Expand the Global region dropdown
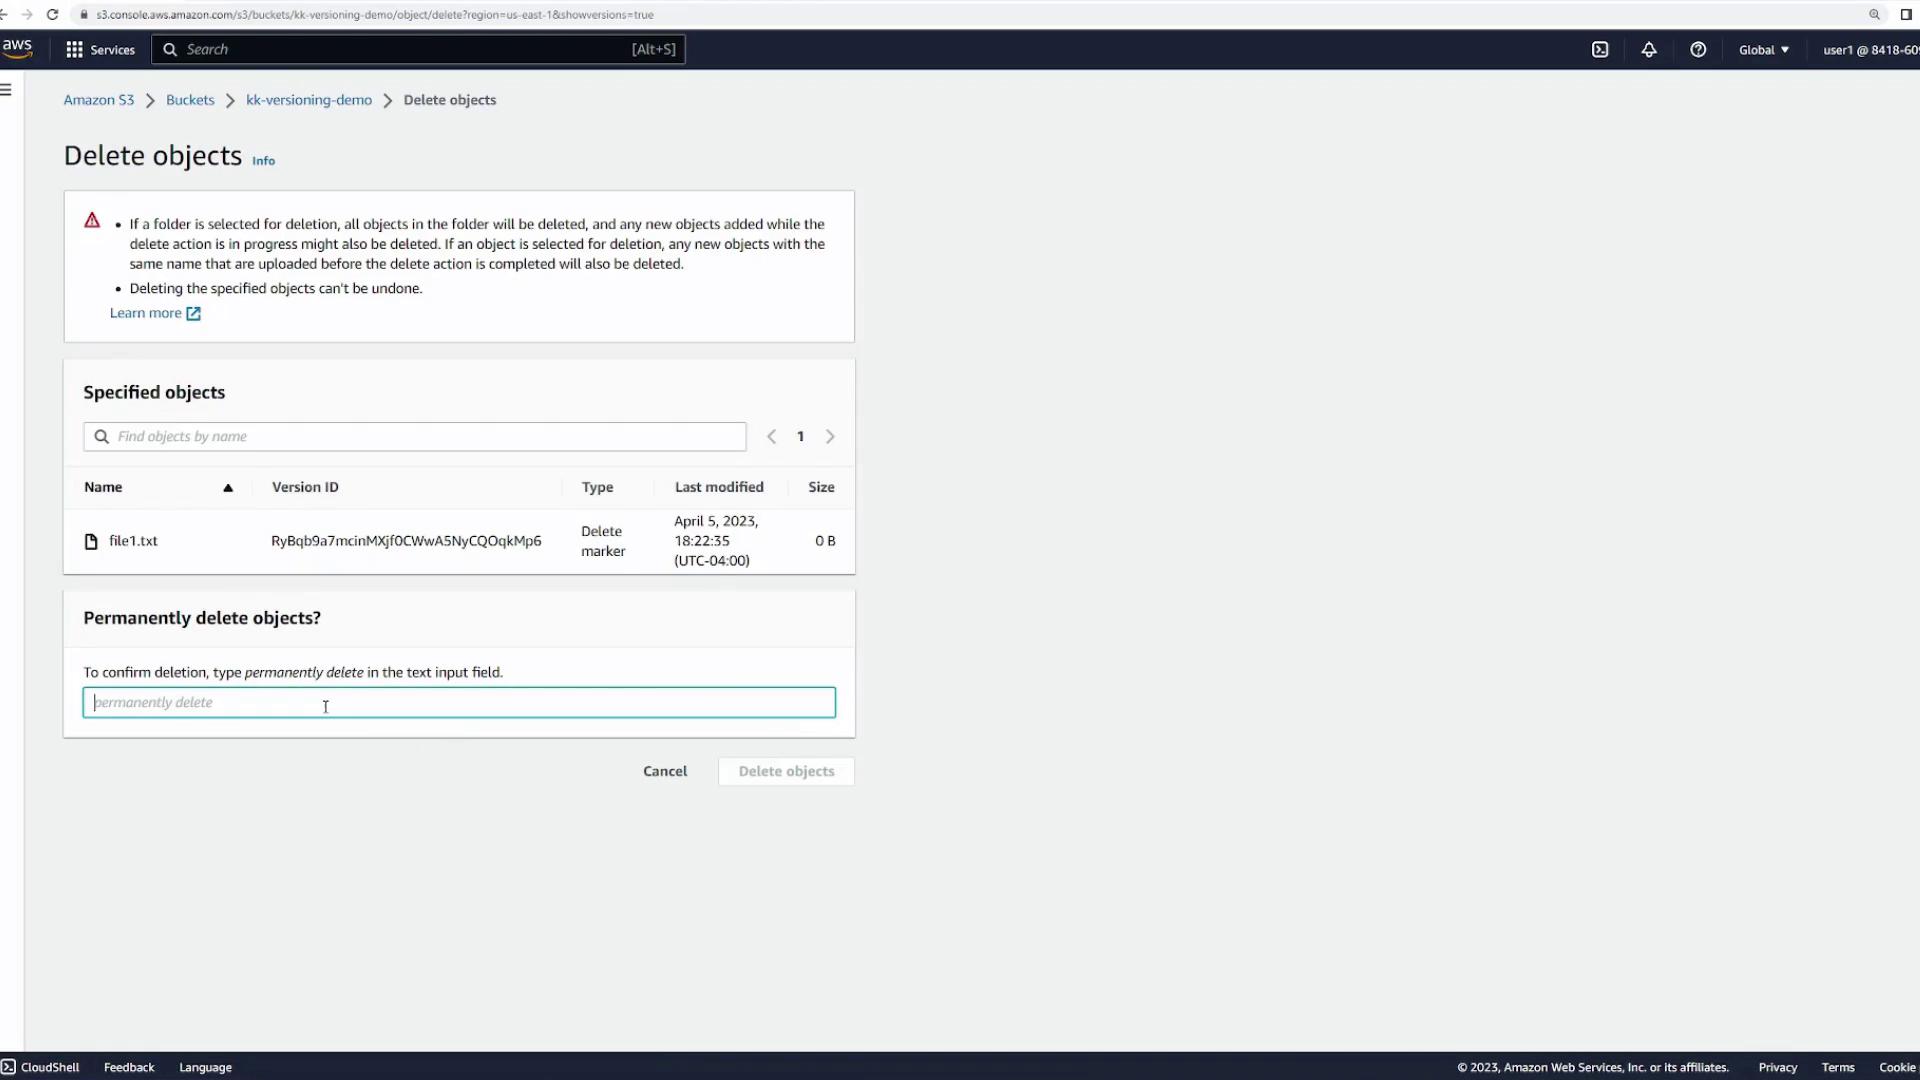This screenshot has height=1080, width=1920. [x=1764, y=50]
